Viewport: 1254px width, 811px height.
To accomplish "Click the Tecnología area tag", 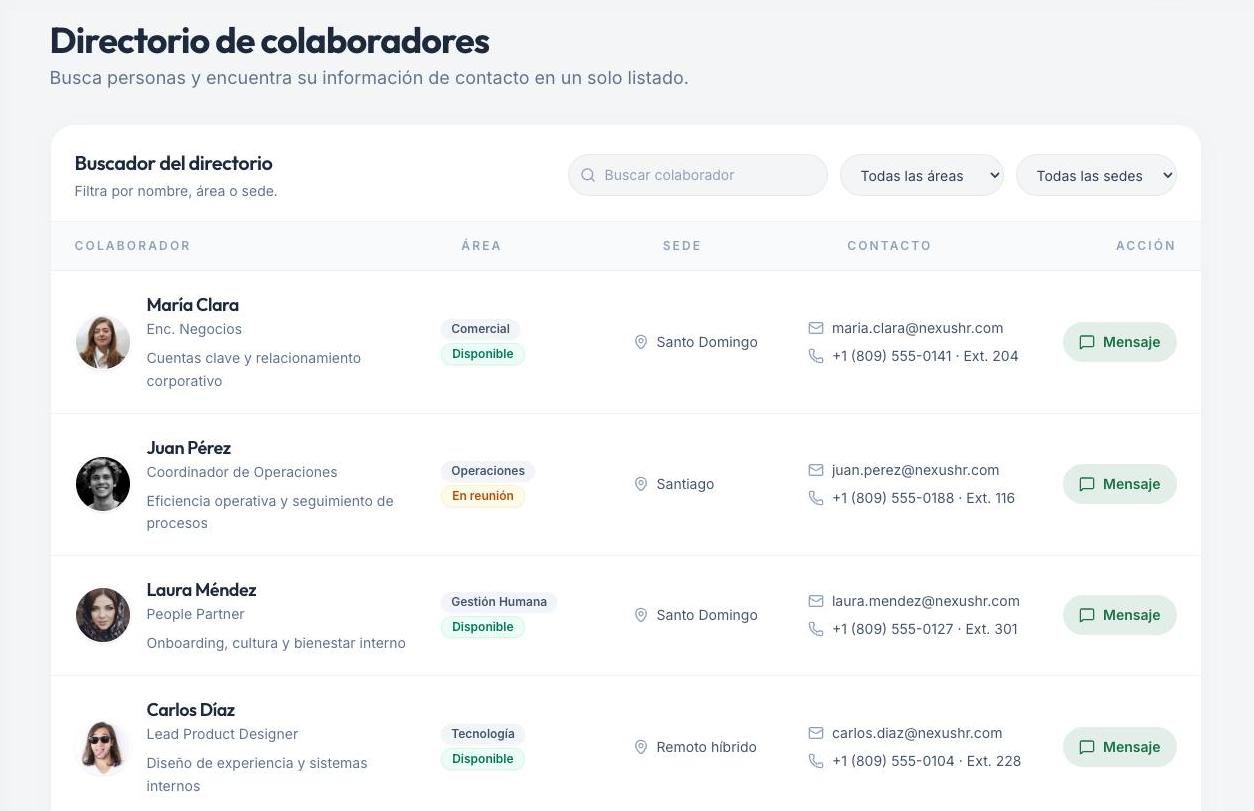I will [483, 734].
